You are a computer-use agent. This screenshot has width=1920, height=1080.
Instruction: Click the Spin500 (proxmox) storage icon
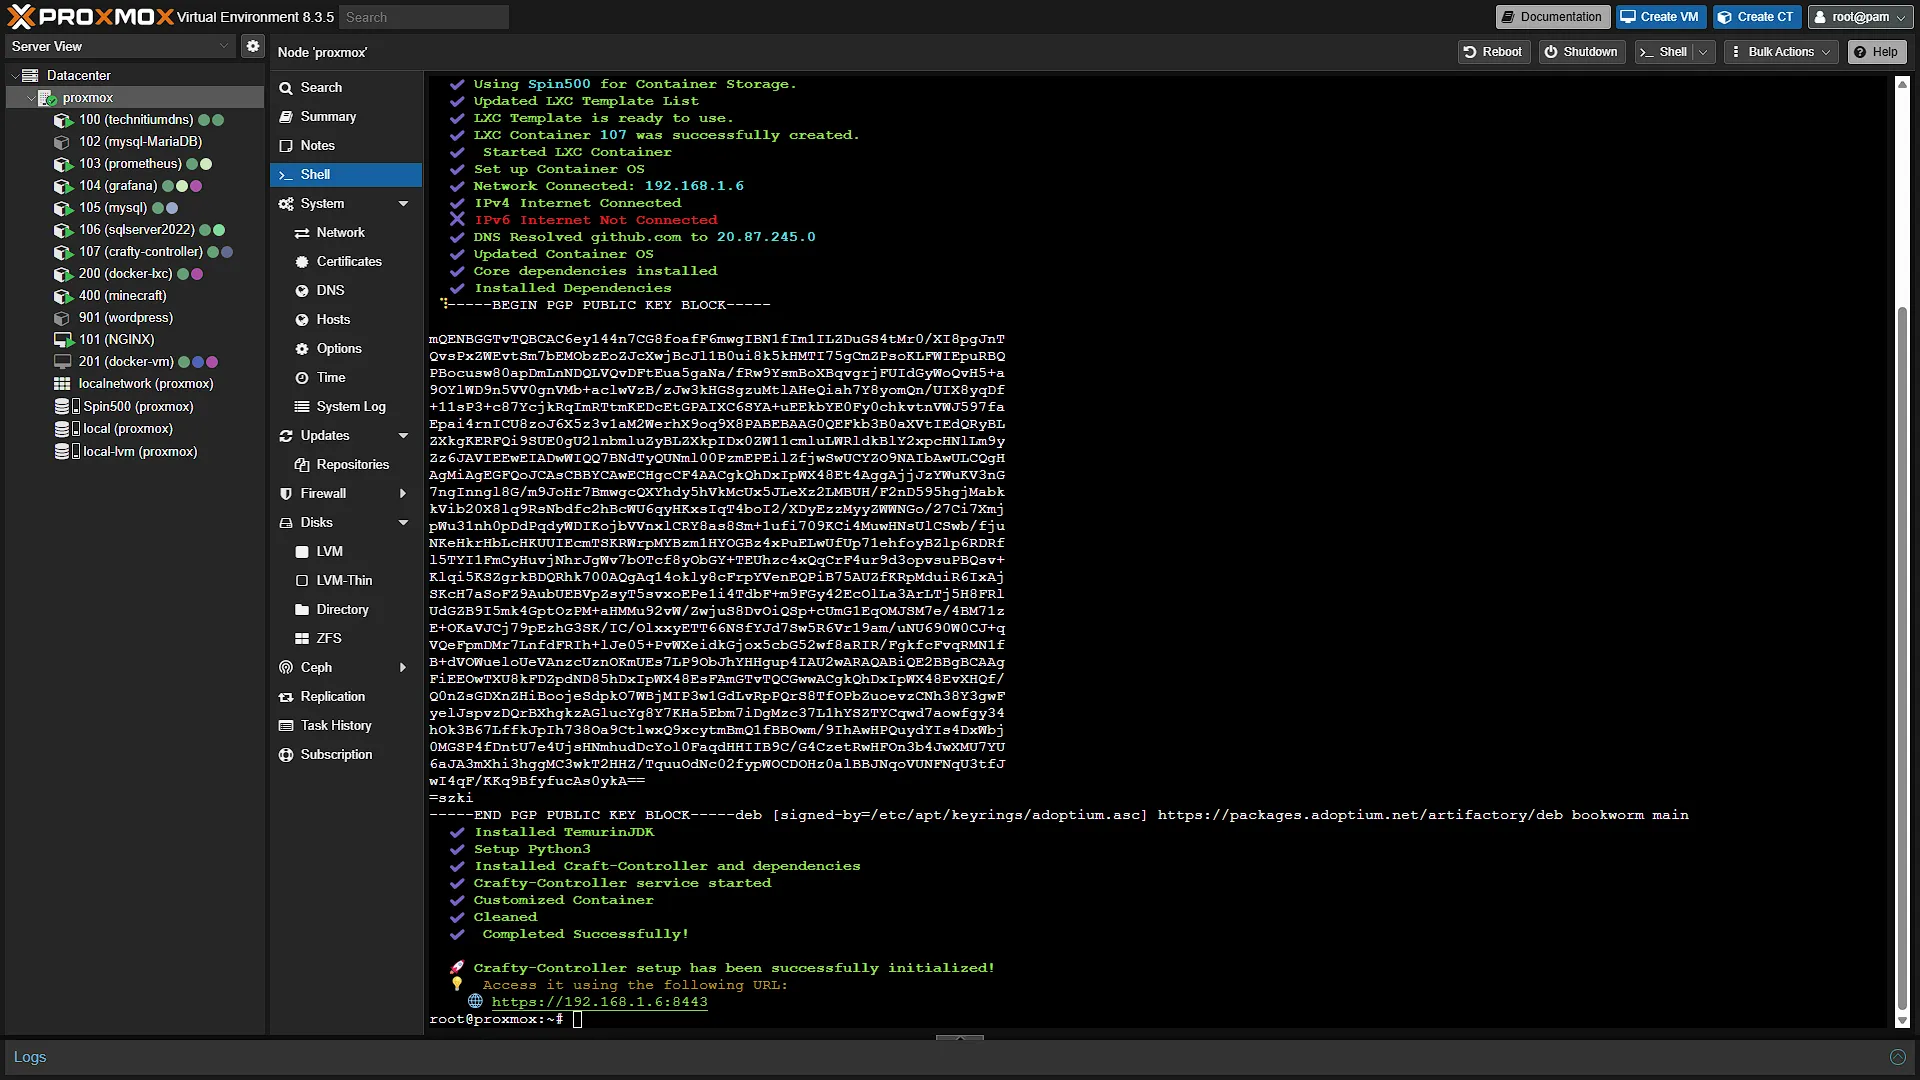point(66,406)
